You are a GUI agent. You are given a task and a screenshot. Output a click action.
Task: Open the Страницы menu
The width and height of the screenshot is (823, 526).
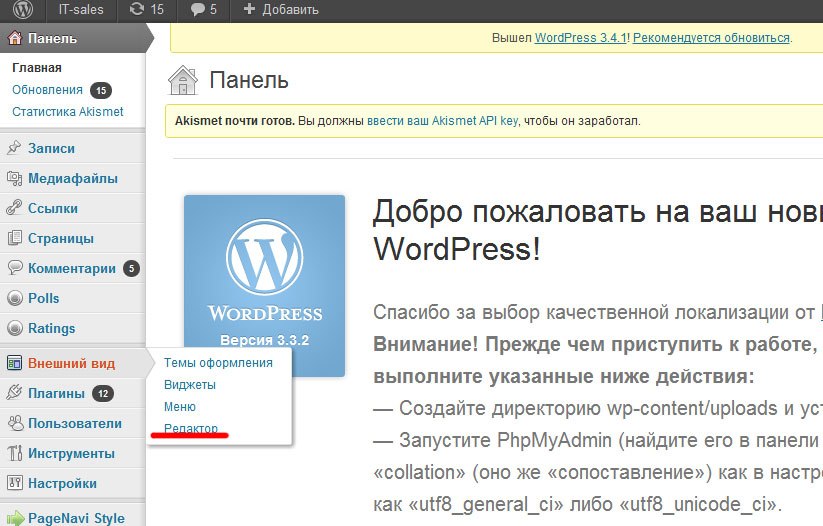61,238
